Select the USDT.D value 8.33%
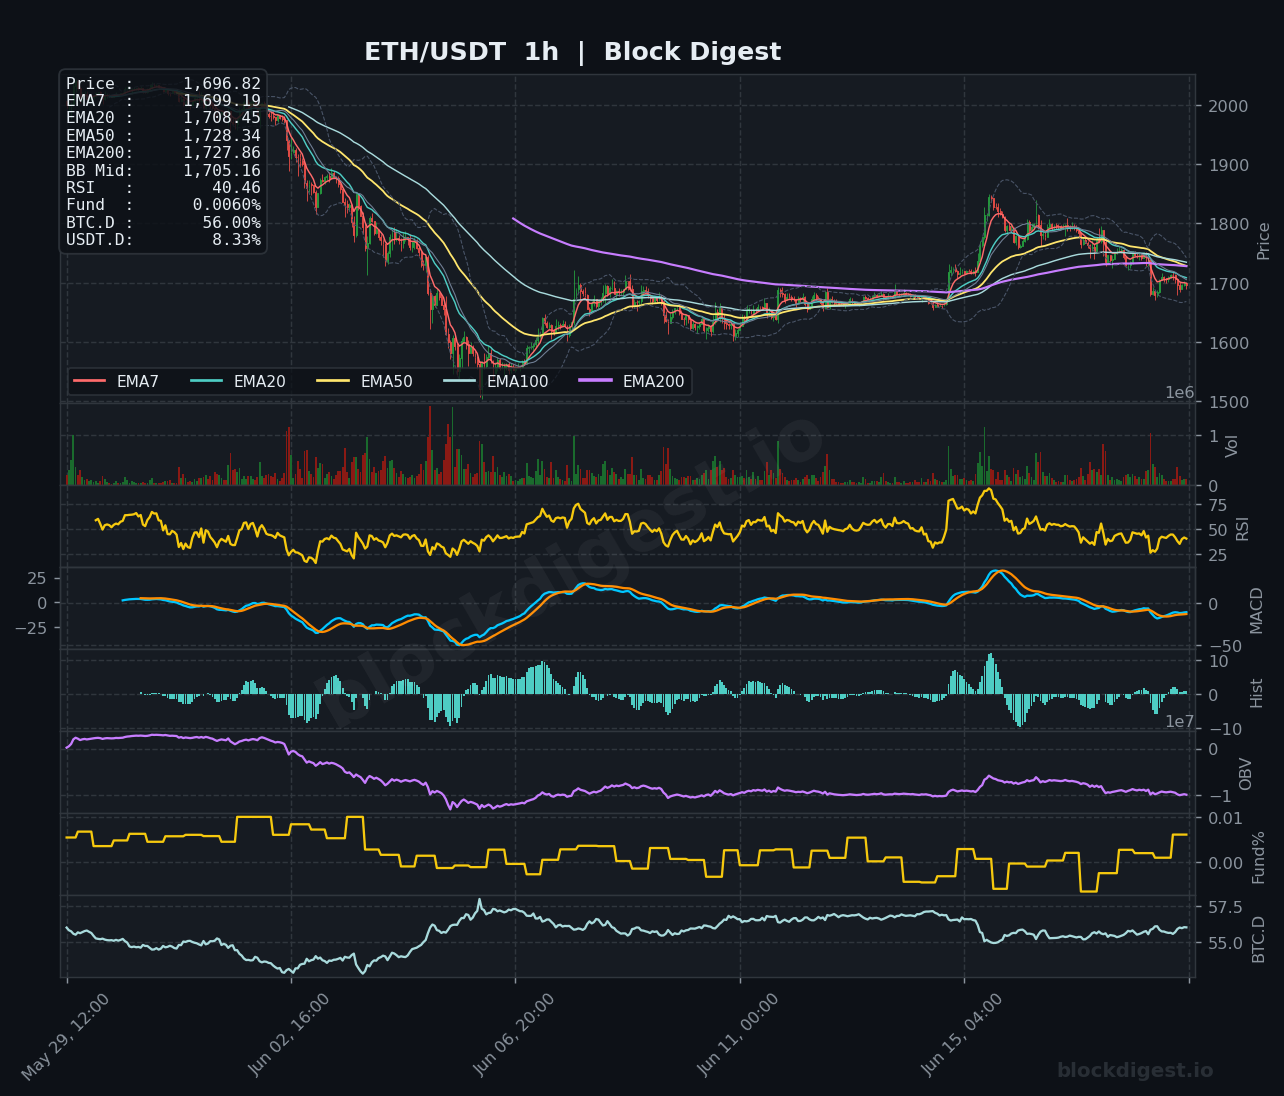1284x1096 pixels. click(x=237, y=240)
